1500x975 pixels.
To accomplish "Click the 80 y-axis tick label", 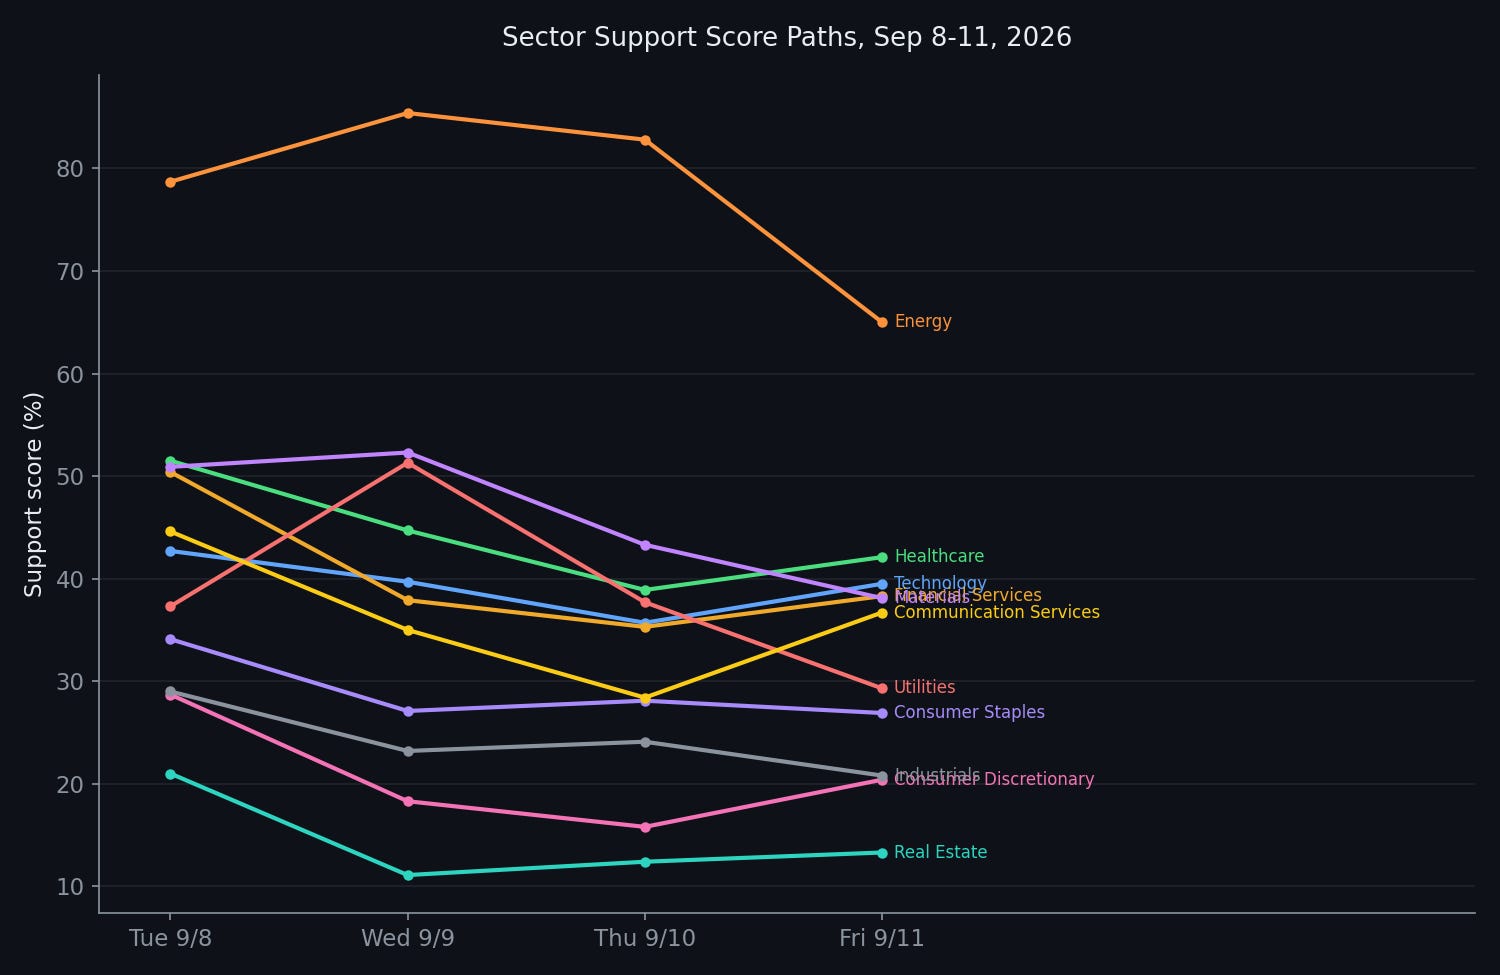I will click(x=69, y=168).
